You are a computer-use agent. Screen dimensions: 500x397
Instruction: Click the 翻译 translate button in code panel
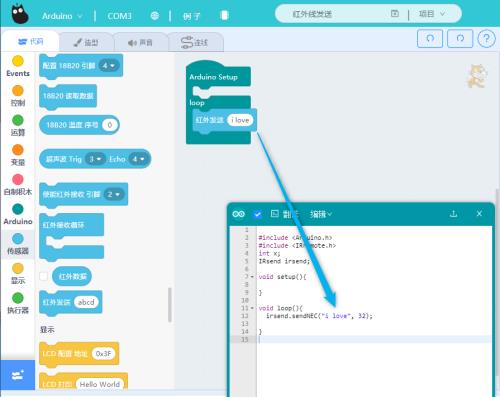(285, 214)
